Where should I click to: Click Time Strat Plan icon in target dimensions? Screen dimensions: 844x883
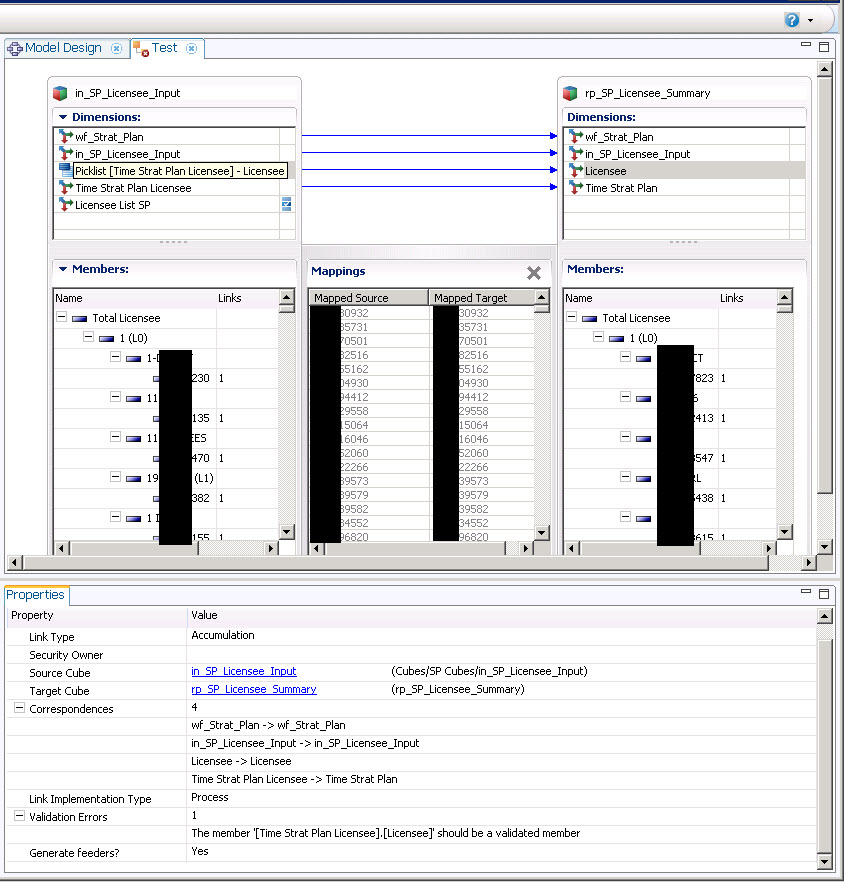tap(576, 188)
